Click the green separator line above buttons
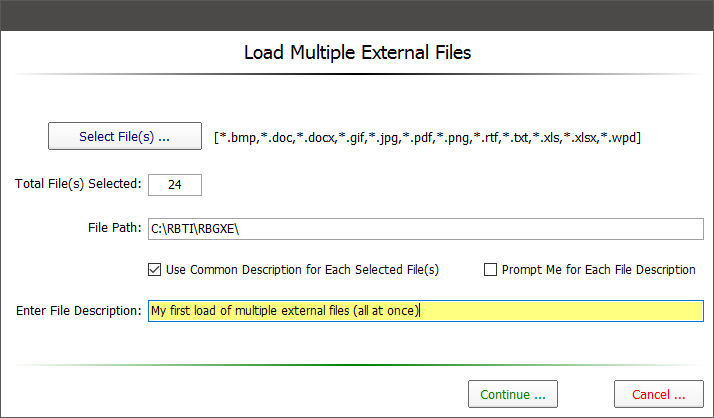Image resolution: width=714 pixels, height=418 pixels. click(357, 365)
